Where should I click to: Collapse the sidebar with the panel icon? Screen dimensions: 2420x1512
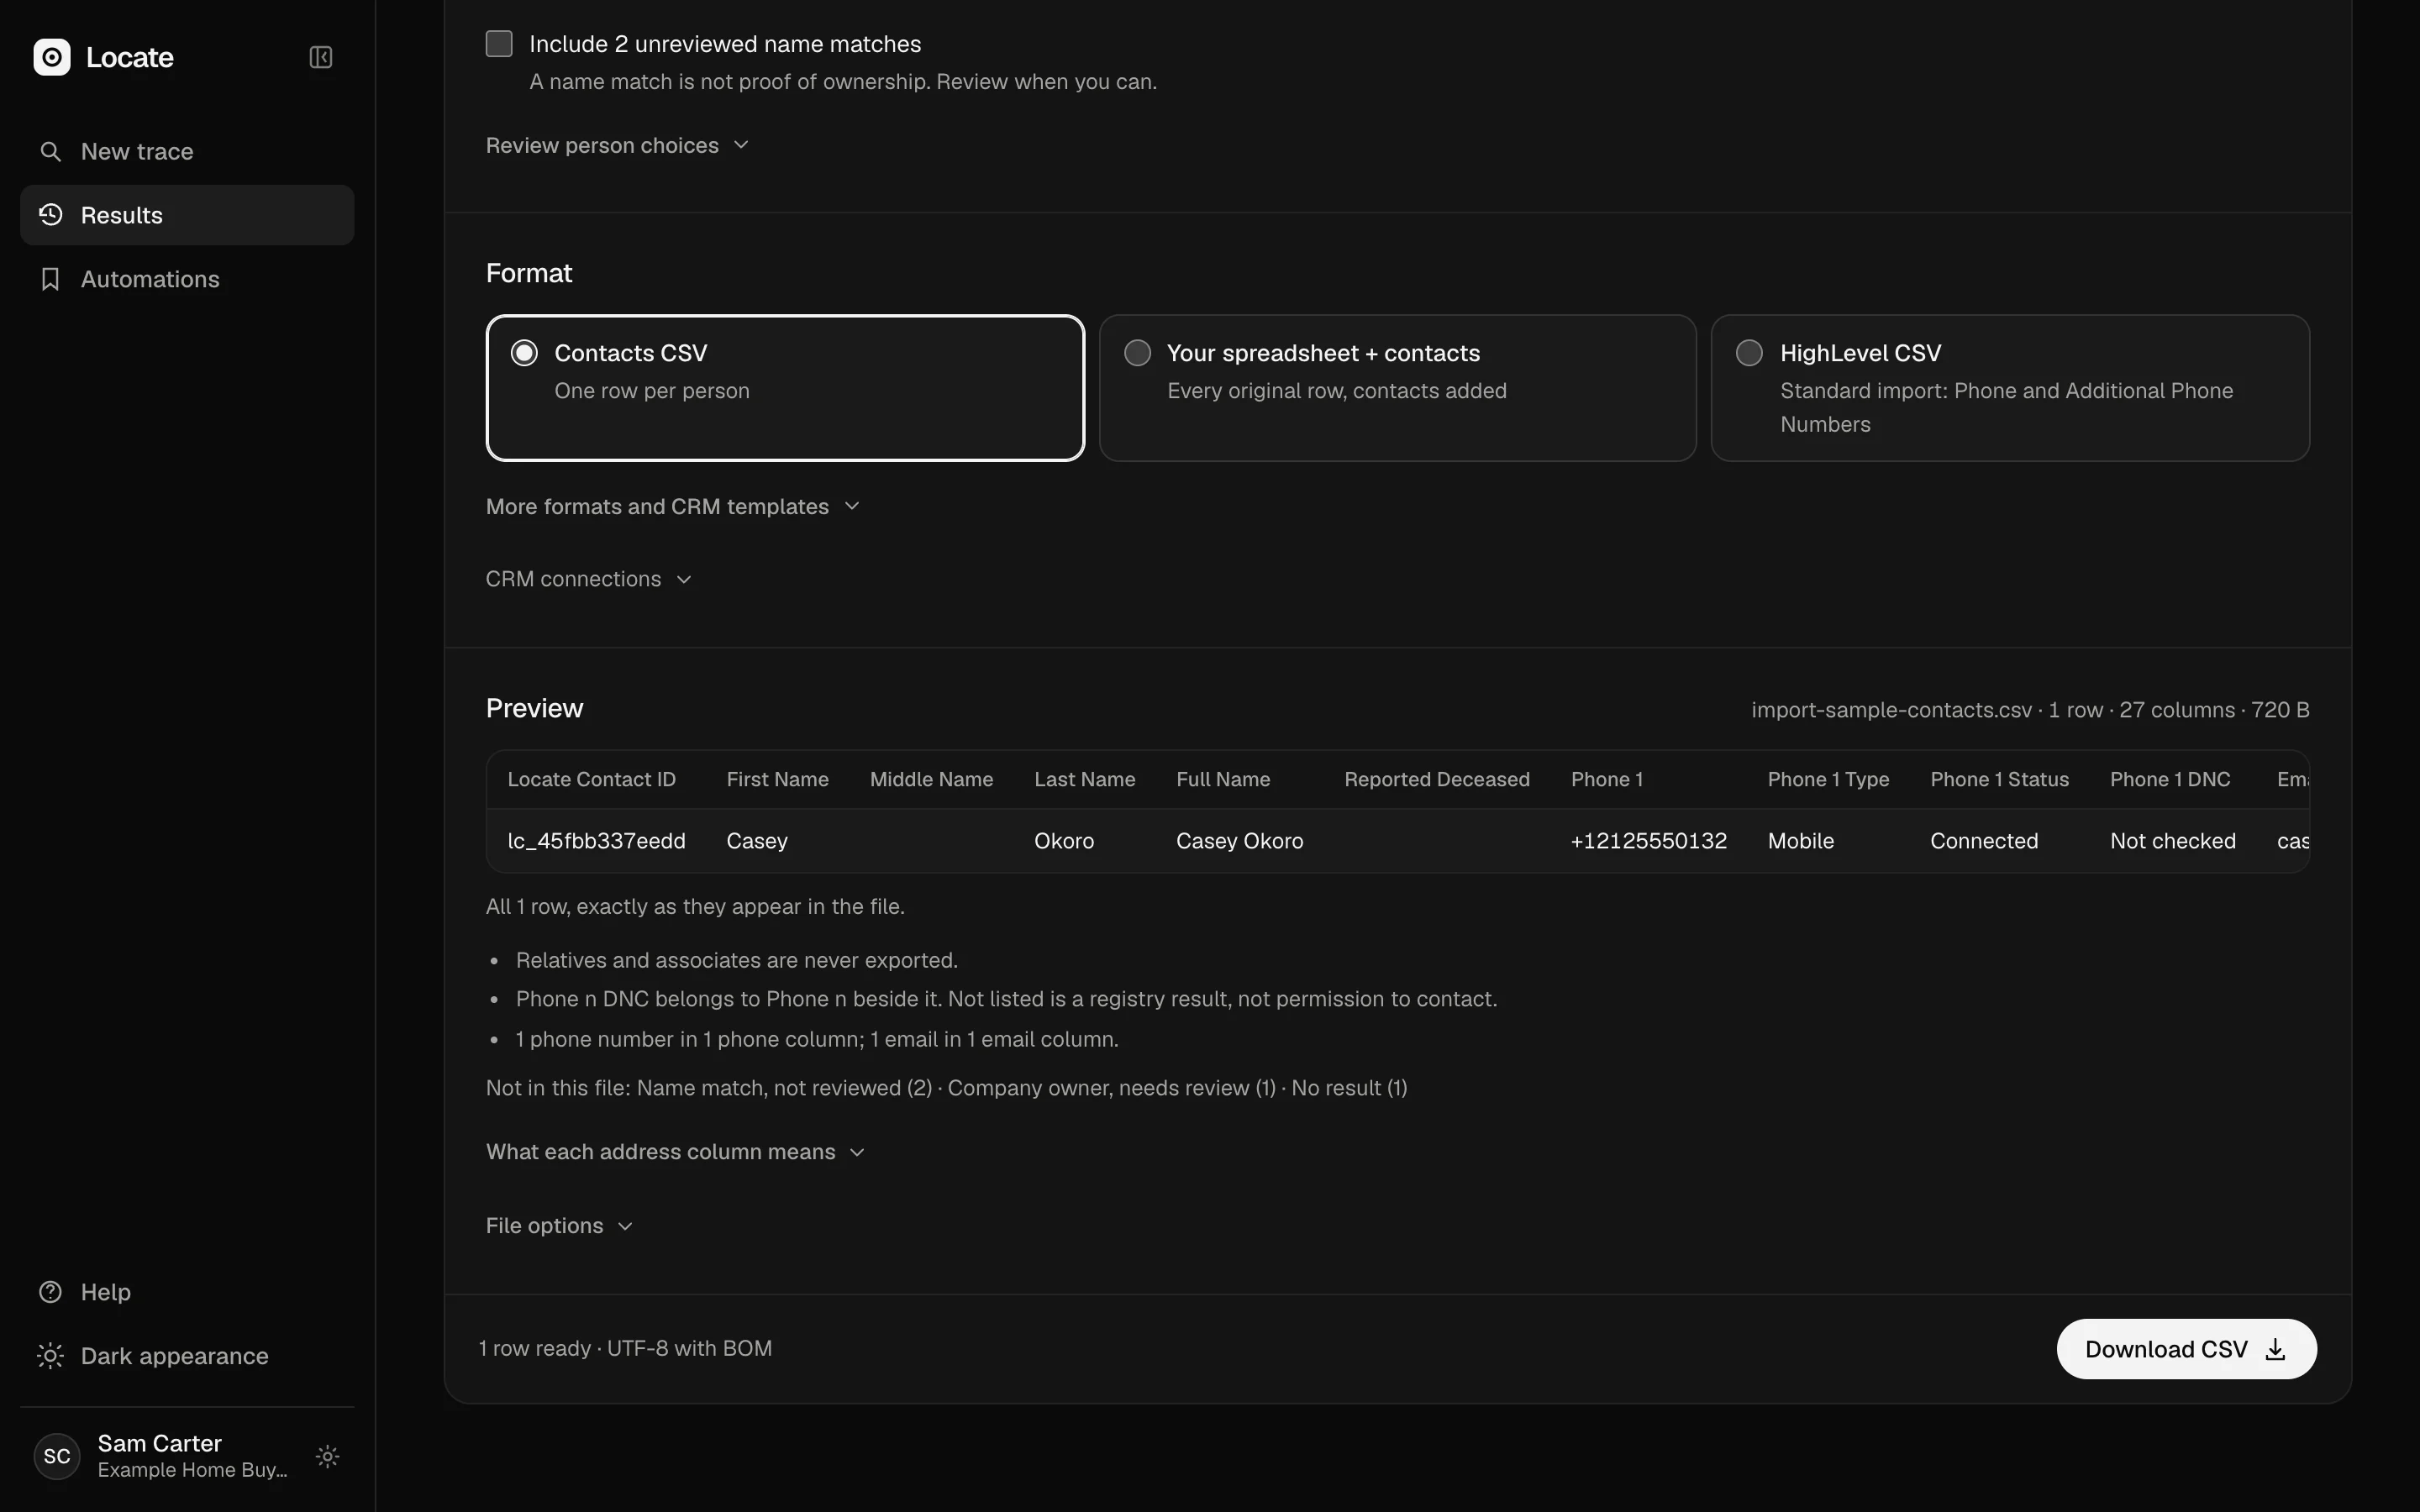tap(321, 57)
